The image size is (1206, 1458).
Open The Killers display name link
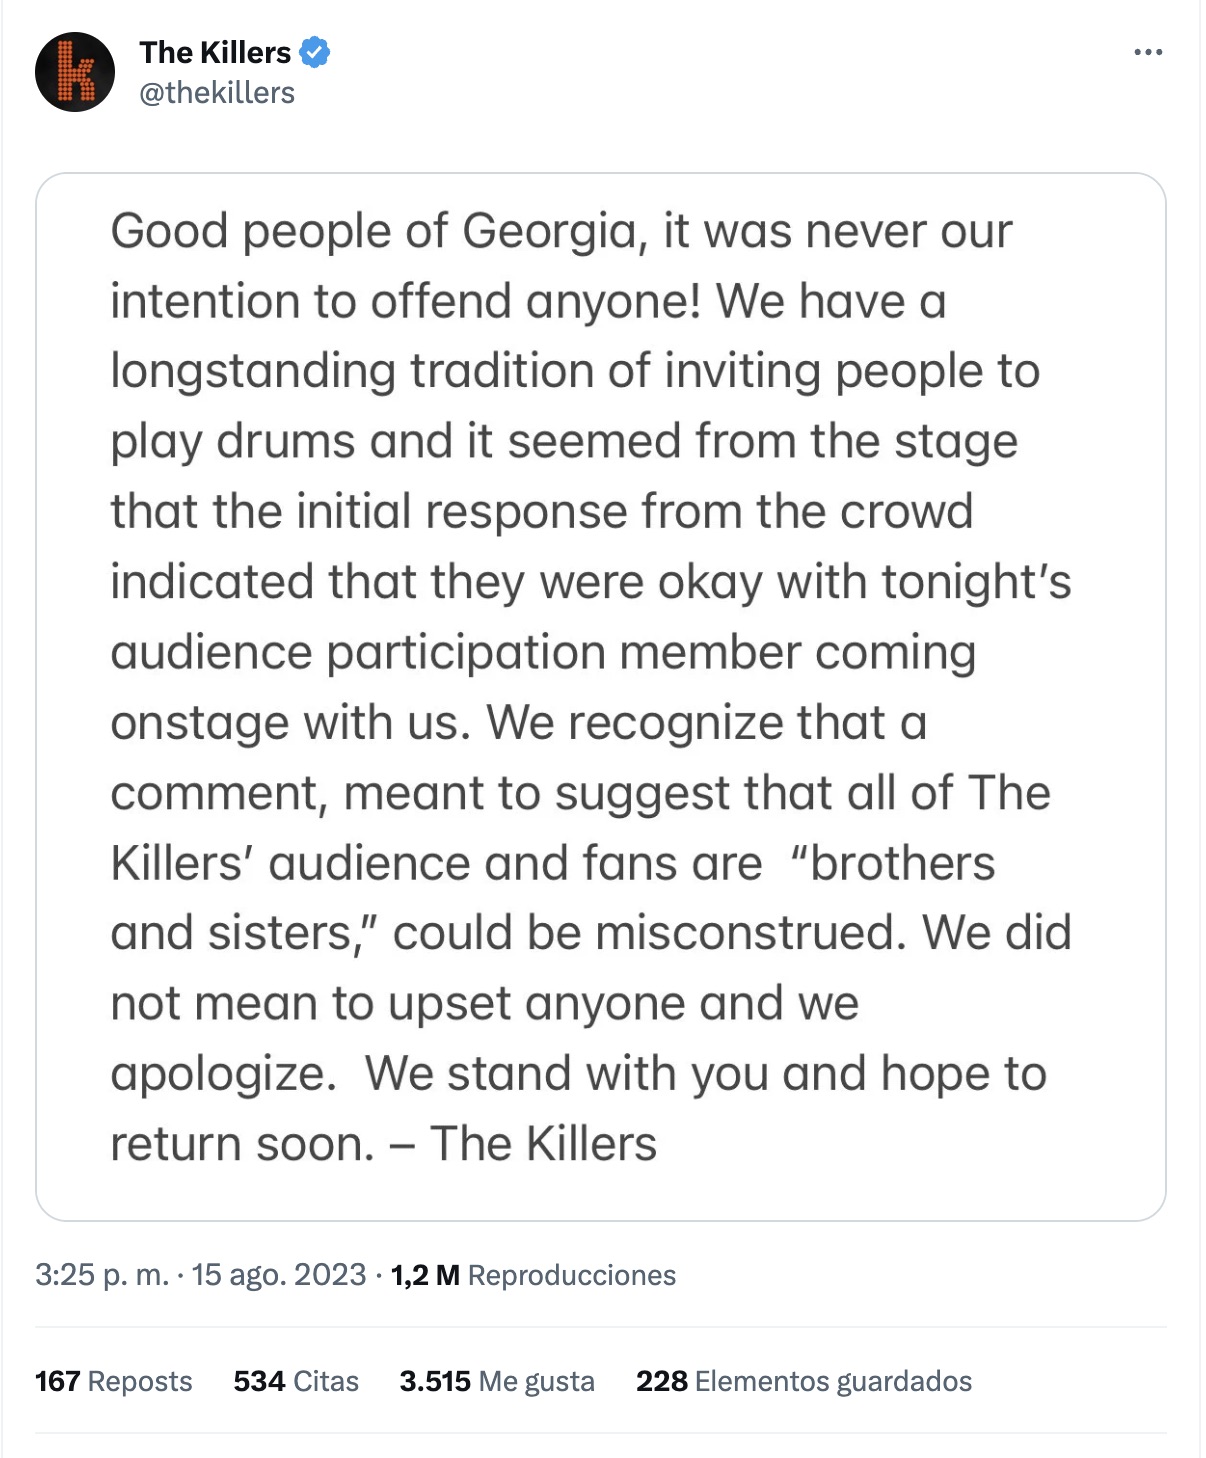pos(215,52)
